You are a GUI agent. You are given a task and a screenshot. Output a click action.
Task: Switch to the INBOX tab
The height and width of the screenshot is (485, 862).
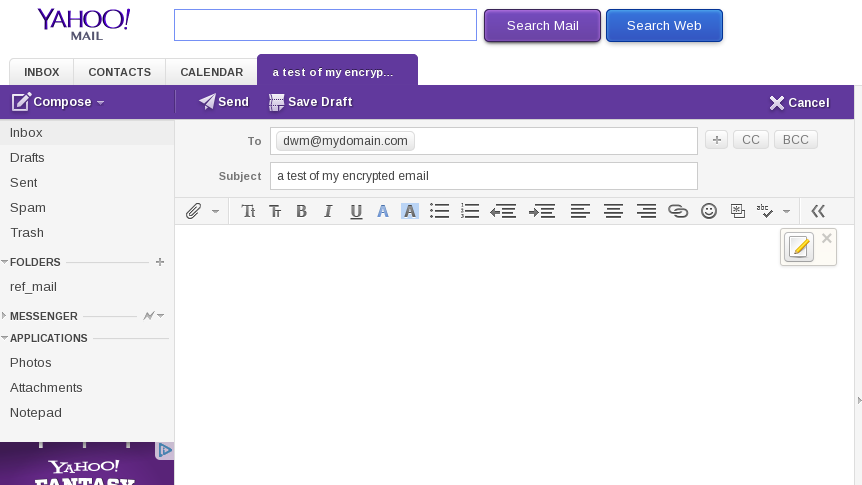pyautogui.click(x=42, y=72)
